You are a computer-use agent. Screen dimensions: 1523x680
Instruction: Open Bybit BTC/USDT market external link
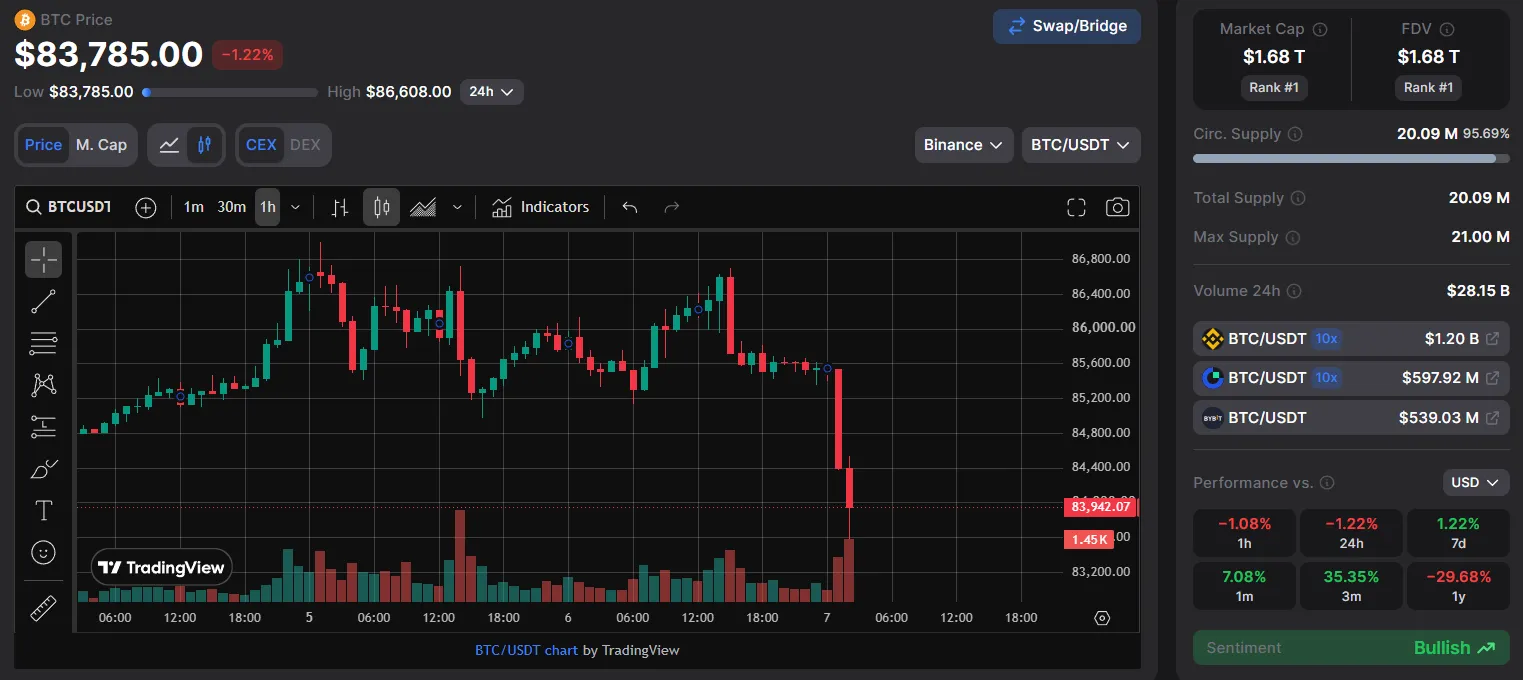coord(1493,418)
